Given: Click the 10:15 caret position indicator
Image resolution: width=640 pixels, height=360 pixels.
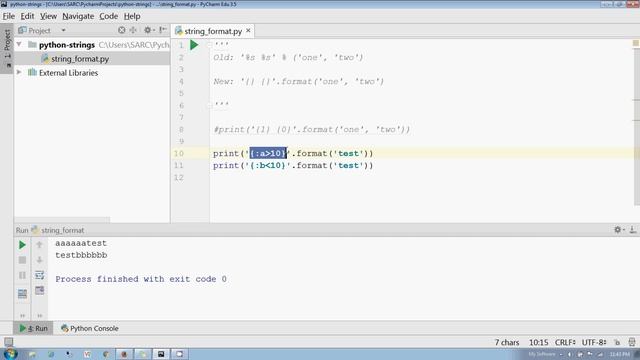Looking at the screenshot, I should 538,342.
